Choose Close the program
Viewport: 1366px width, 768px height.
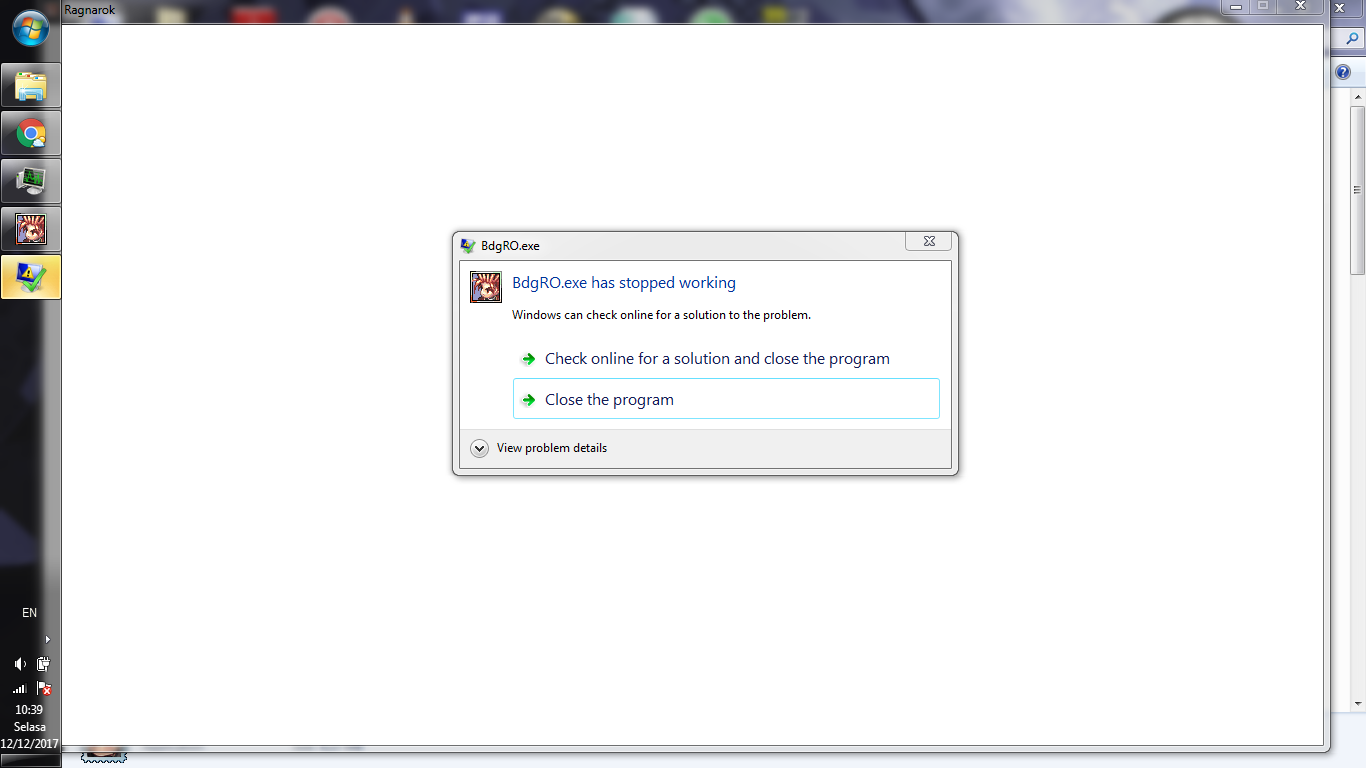pyautogui.click(x=726, y=399)
